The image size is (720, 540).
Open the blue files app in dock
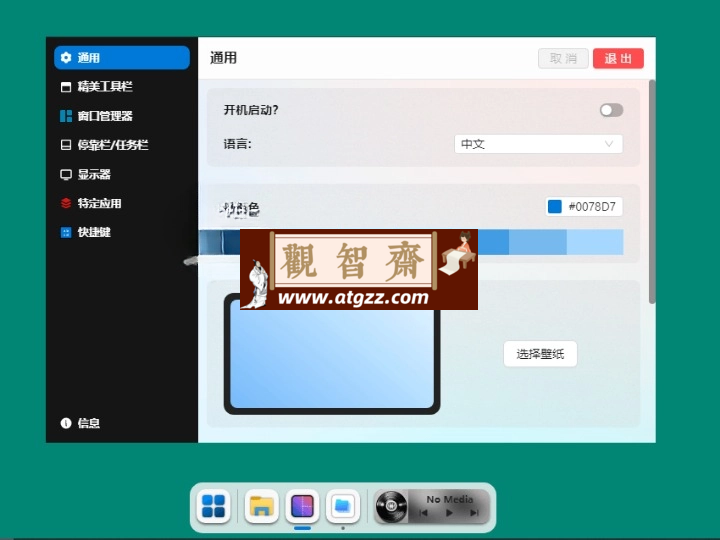coord(343,506)
